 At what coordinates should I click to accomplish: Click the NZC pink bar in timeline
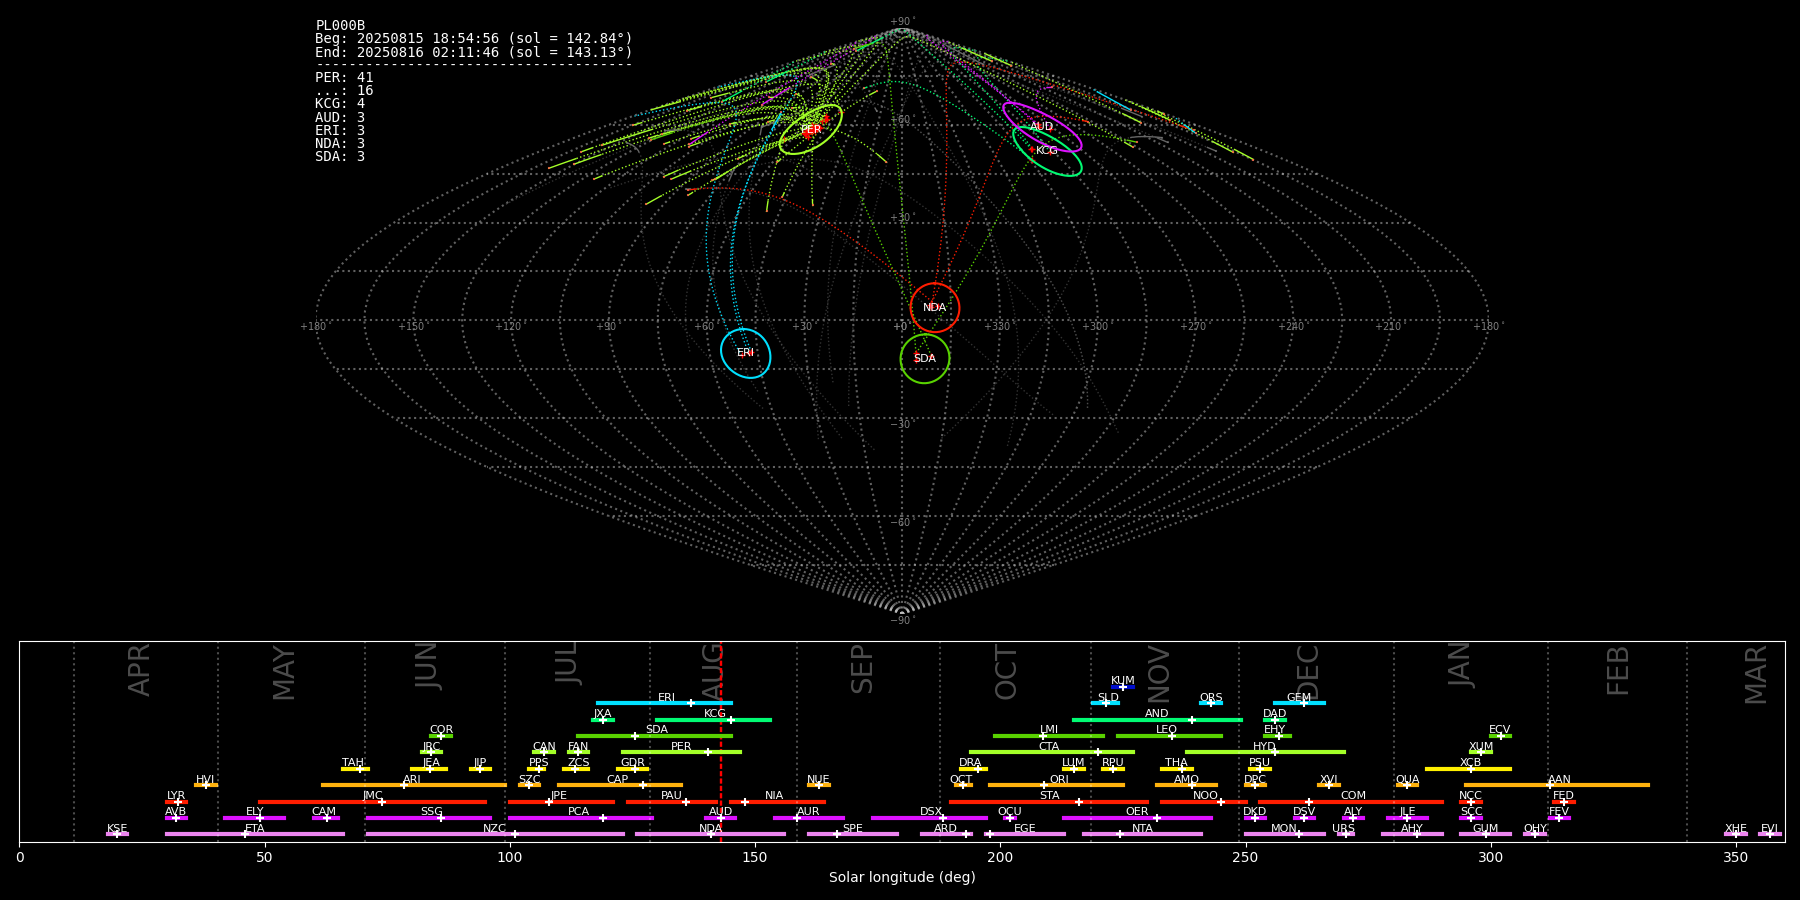click(x=495, y=834)
